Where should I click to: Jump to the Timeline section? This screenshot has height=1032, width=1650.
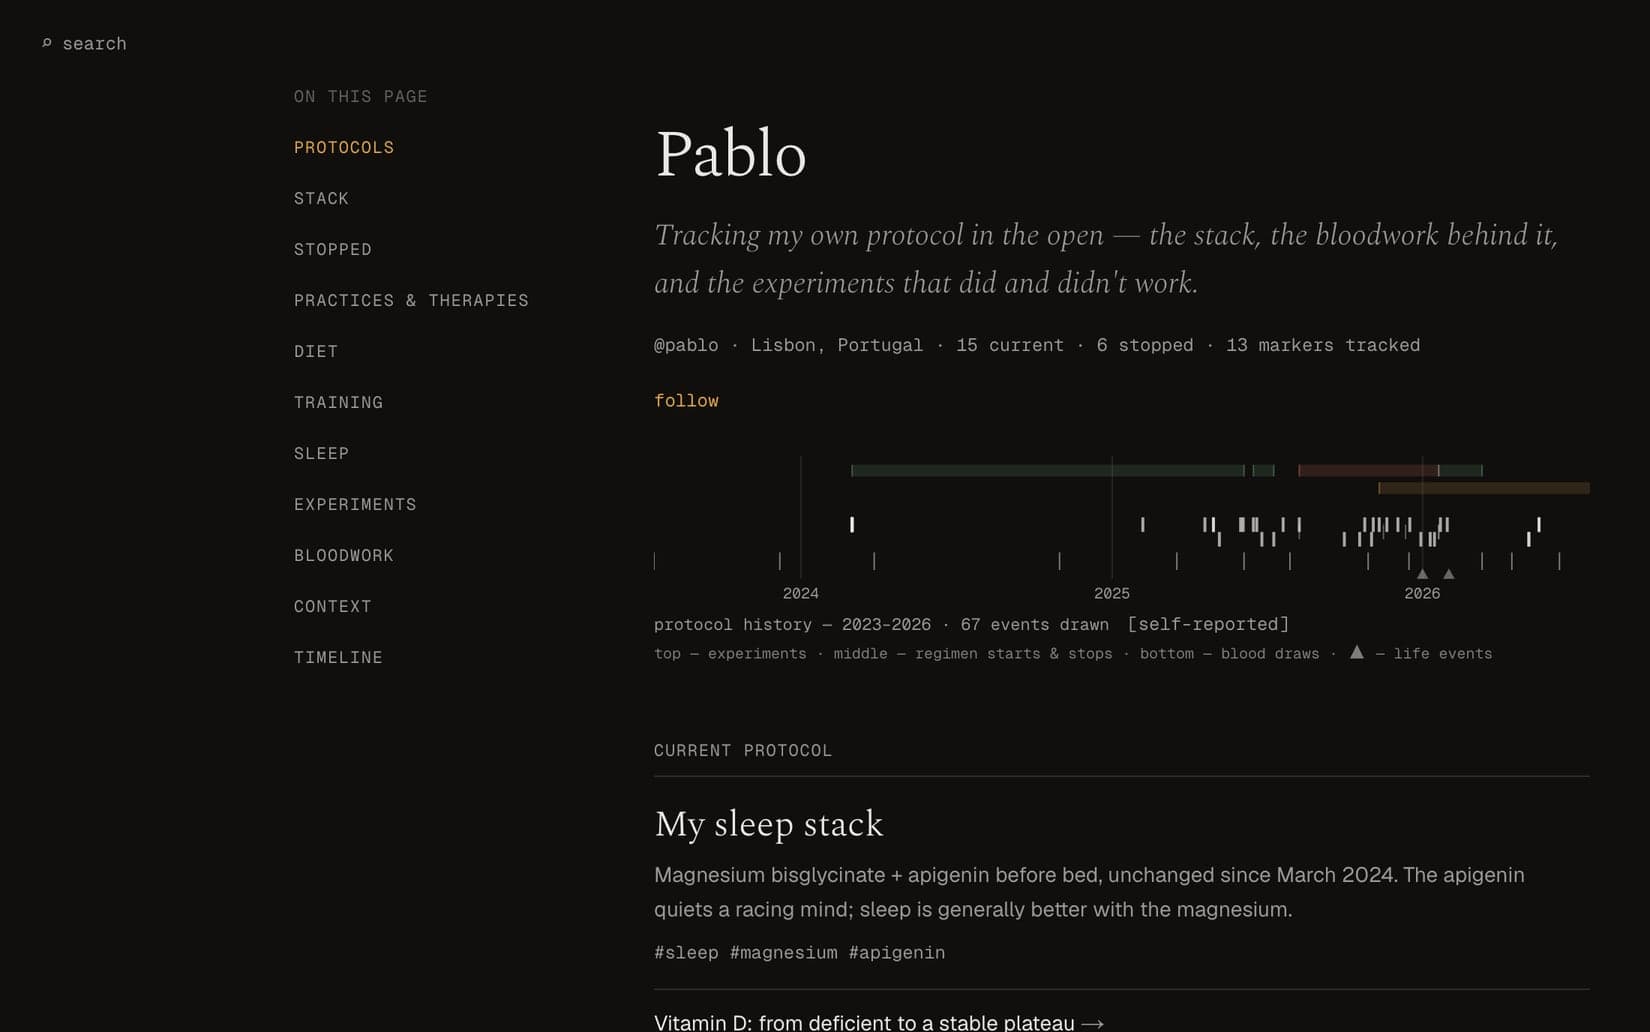tap(338, 657)
